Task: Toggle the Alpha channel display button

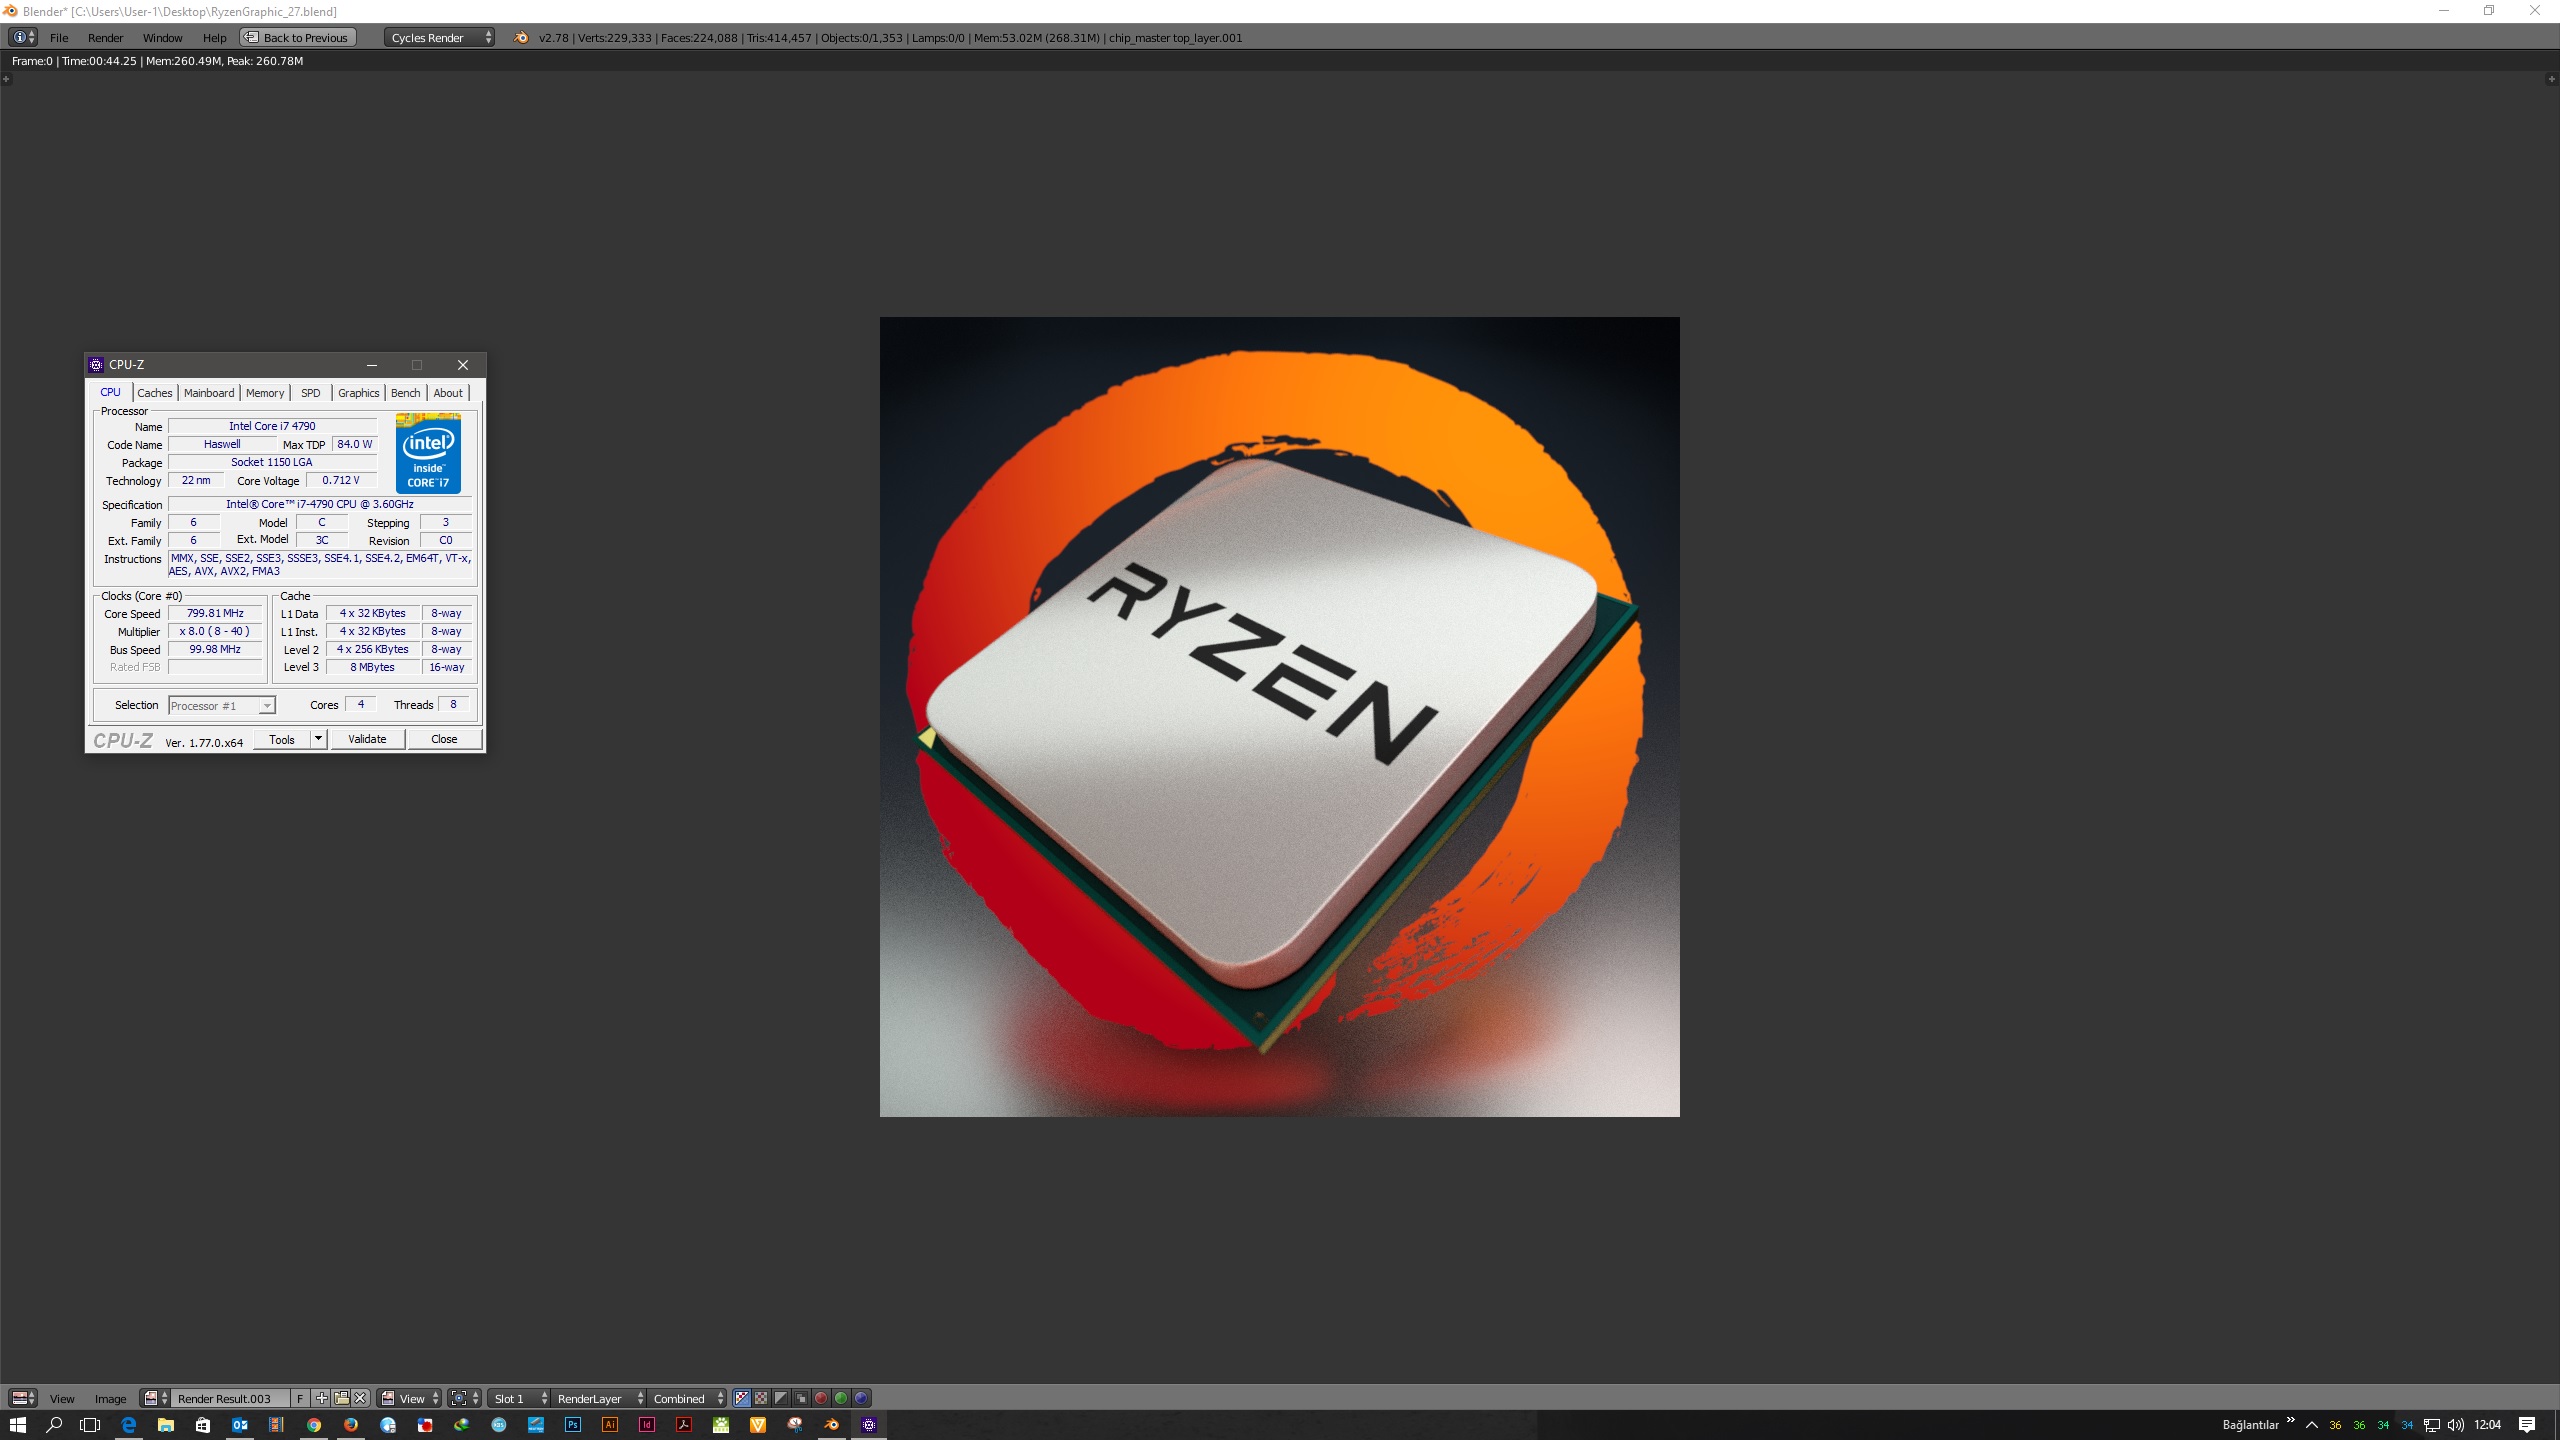Action: 781,1398
